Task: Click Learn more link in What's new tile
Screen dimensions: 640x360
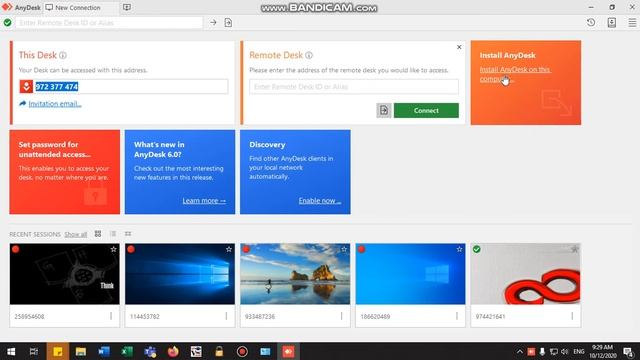Action: coord(204,200)
